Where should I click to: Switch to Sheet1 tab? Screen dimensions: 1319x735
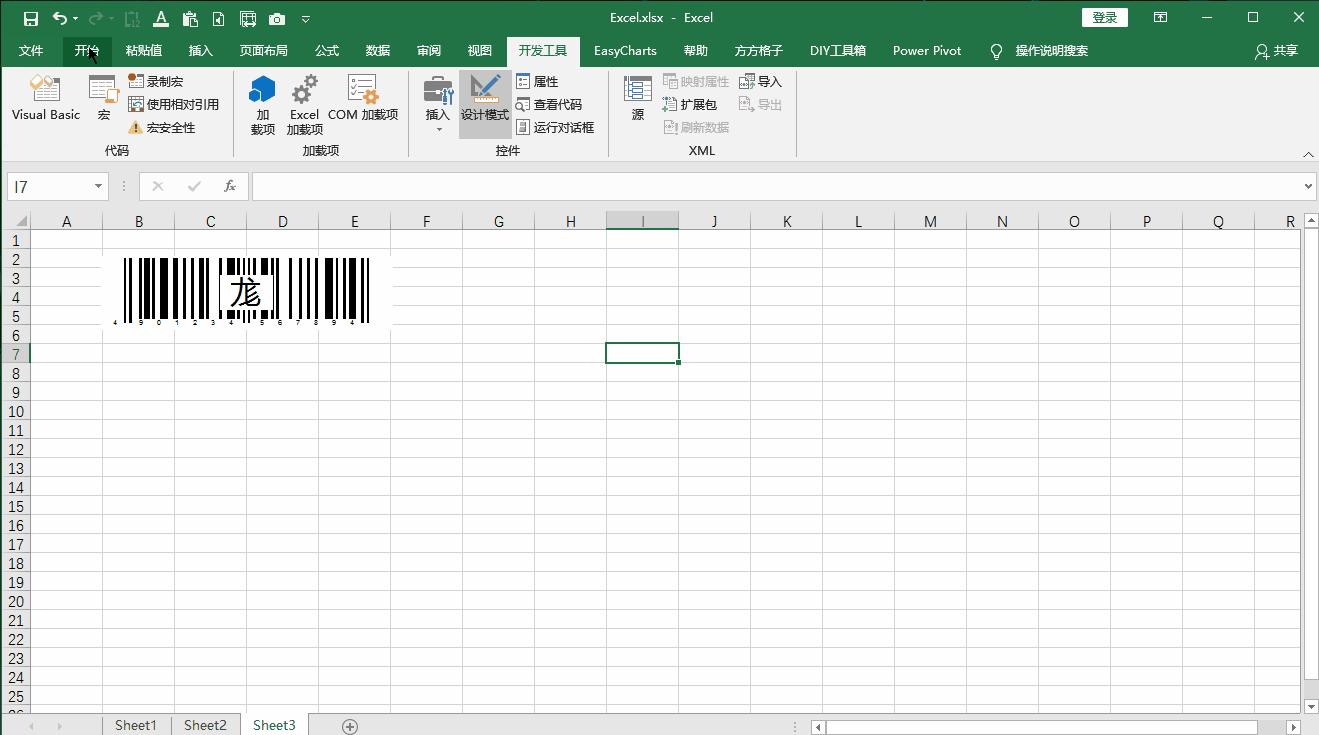pos(136,725)
